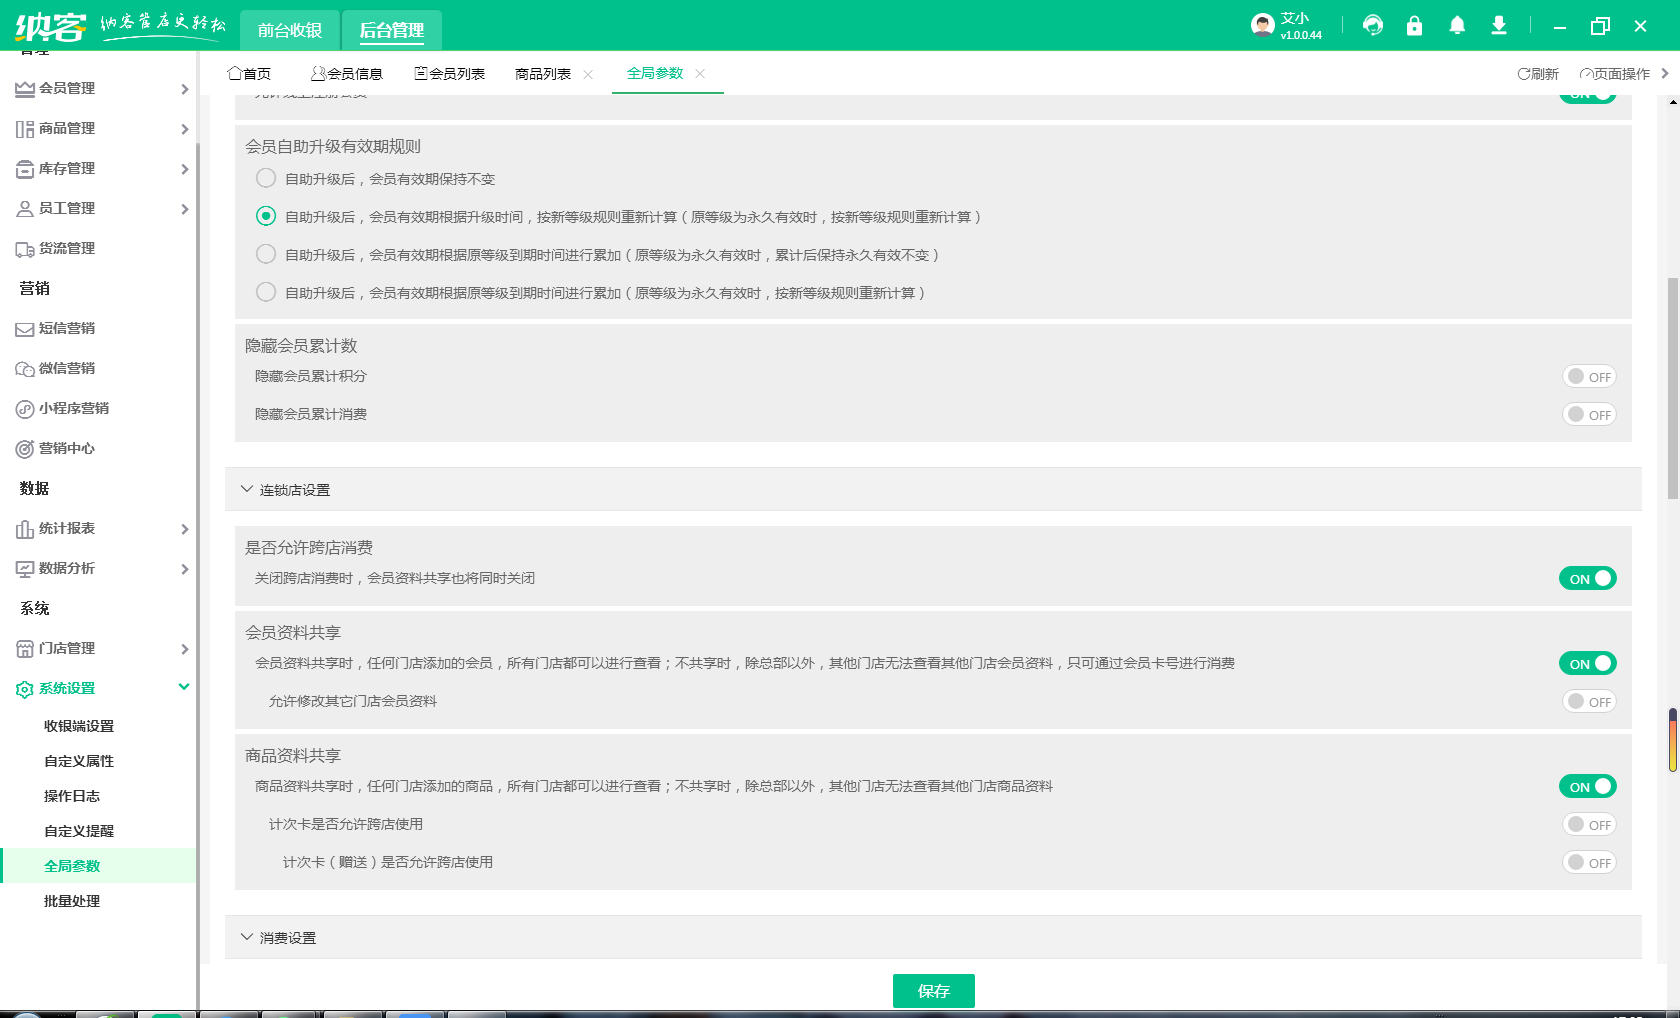Switch to the 会员列表 tab
1680x1018 pixels.
point(450,74)
